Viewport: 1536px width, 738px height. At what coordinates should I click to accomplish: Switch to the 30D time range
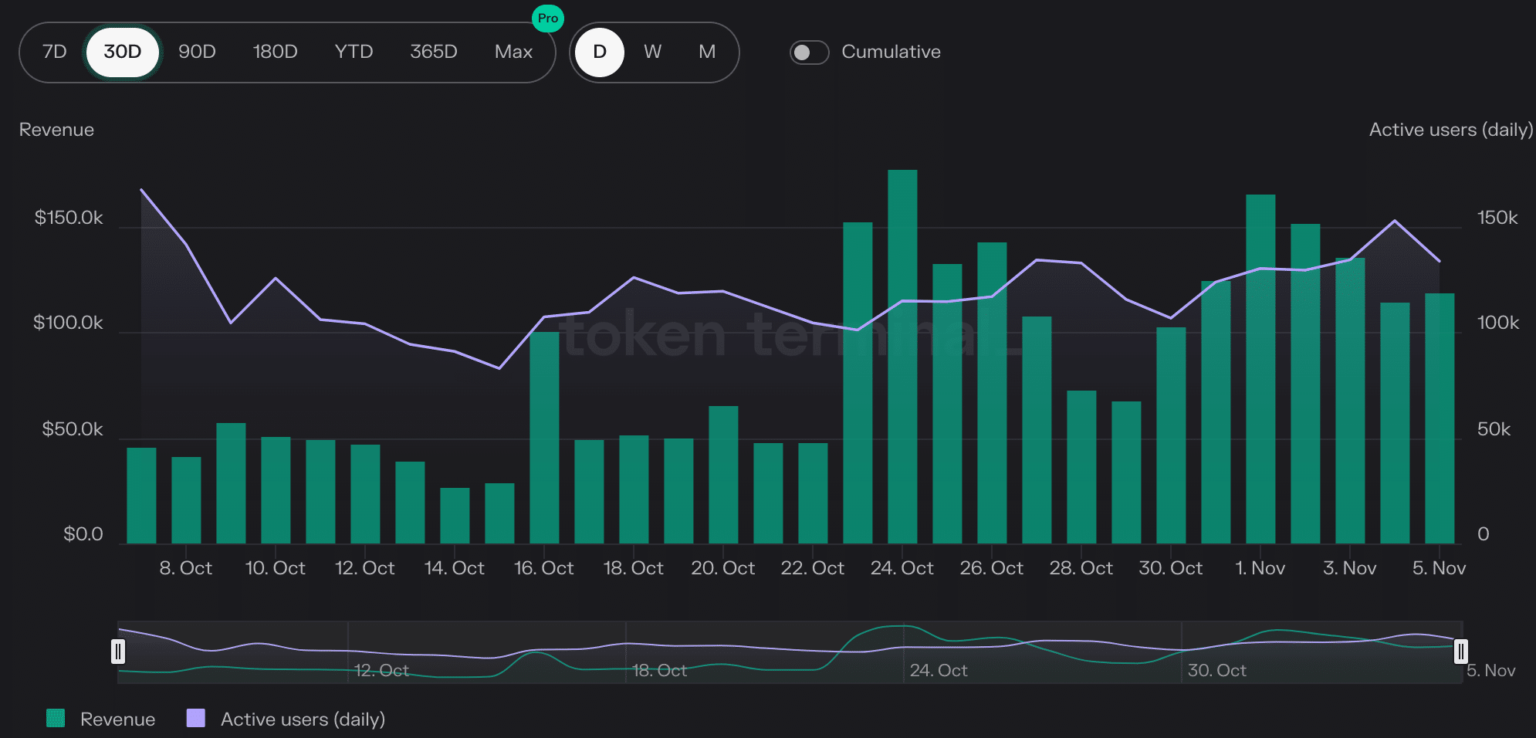[123, 52]
